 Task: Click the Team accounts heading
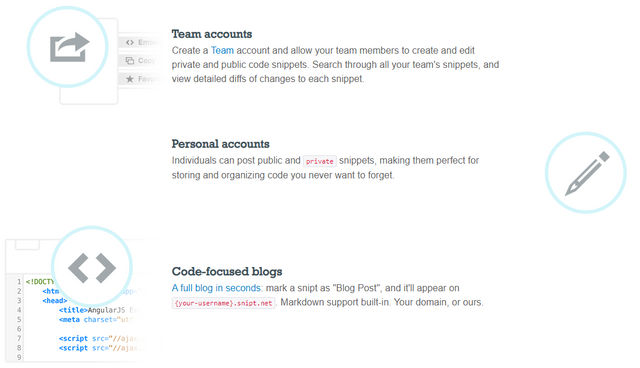(211, 34)
